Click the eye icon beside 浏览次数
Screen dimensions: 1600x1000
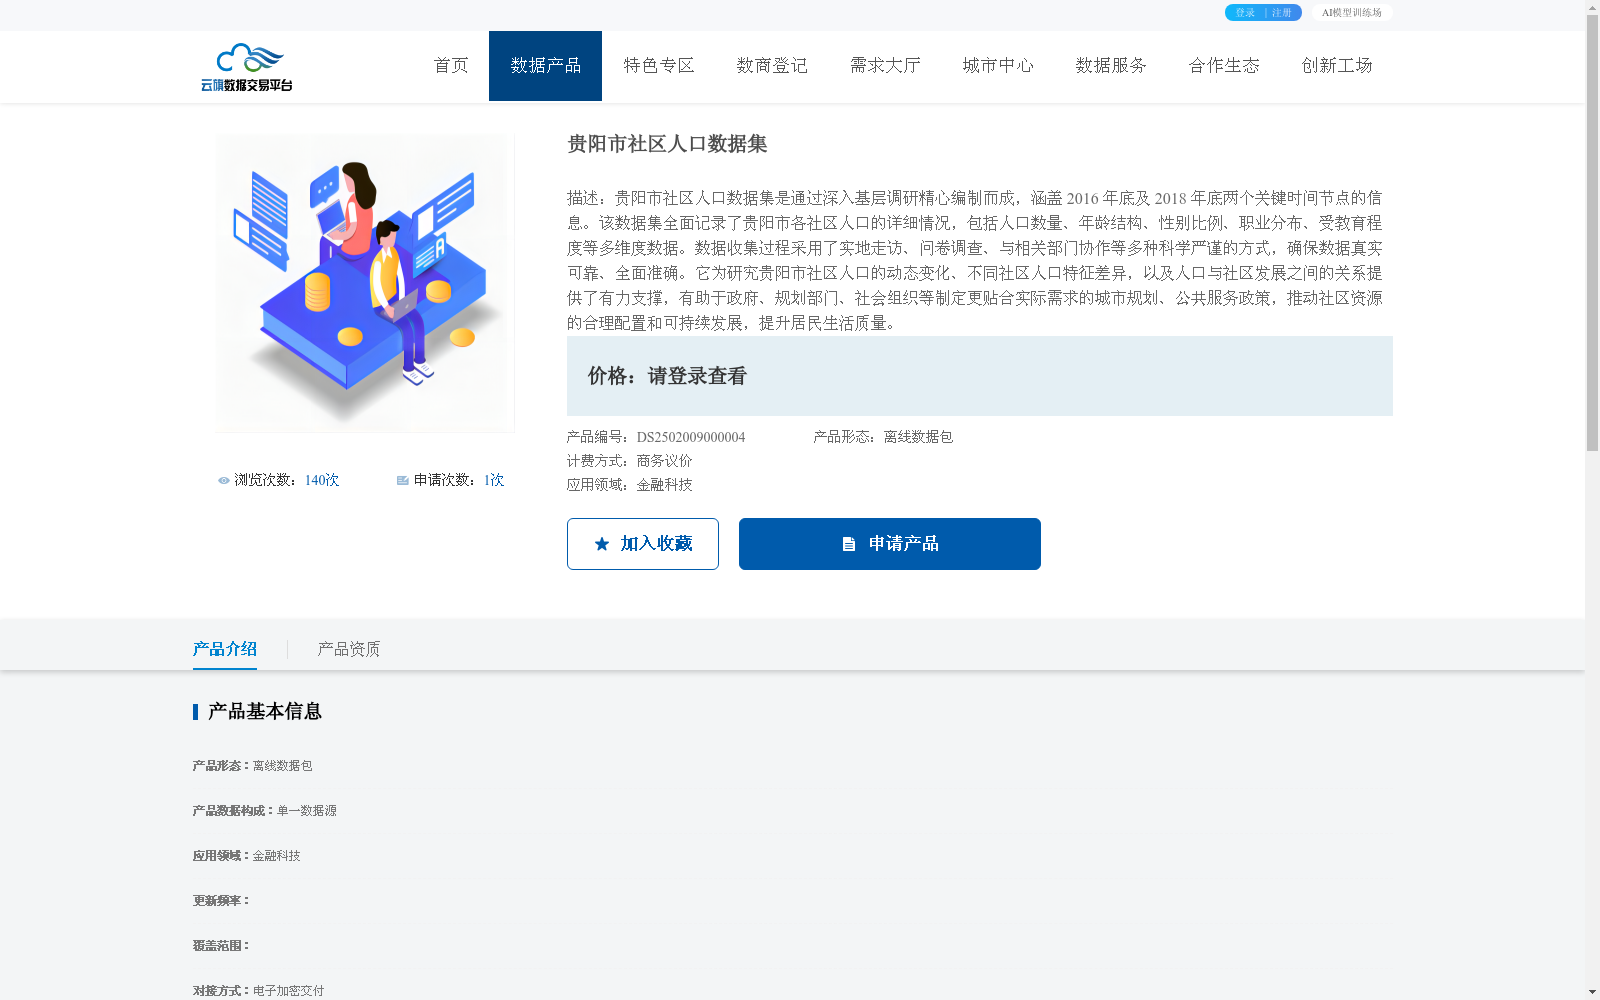(224, 481)
